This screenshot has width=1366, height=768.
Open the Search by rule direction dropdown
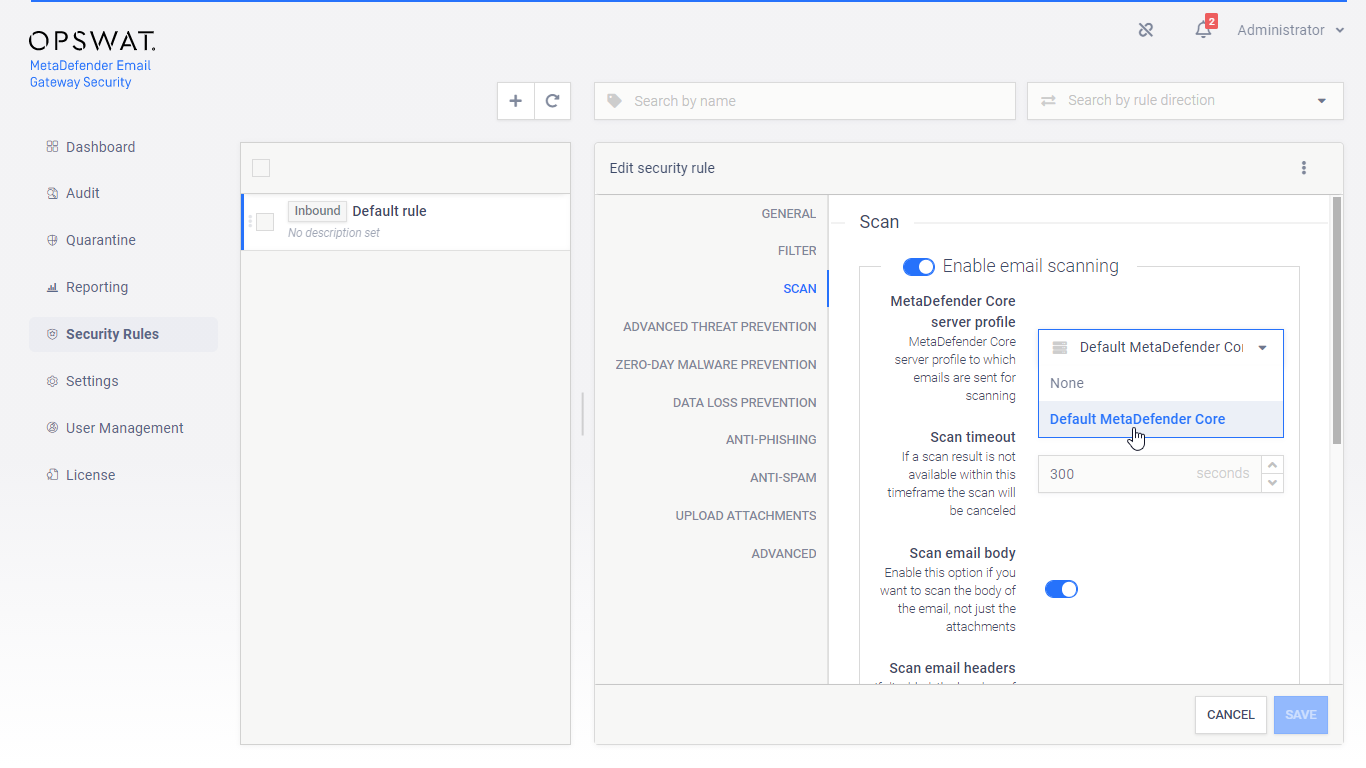coord(1185,101)
